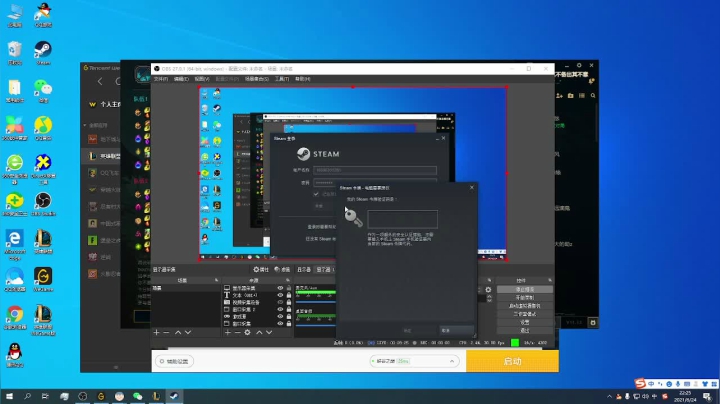Toggle visibility of the display capture source

click(x=280, y=288)
